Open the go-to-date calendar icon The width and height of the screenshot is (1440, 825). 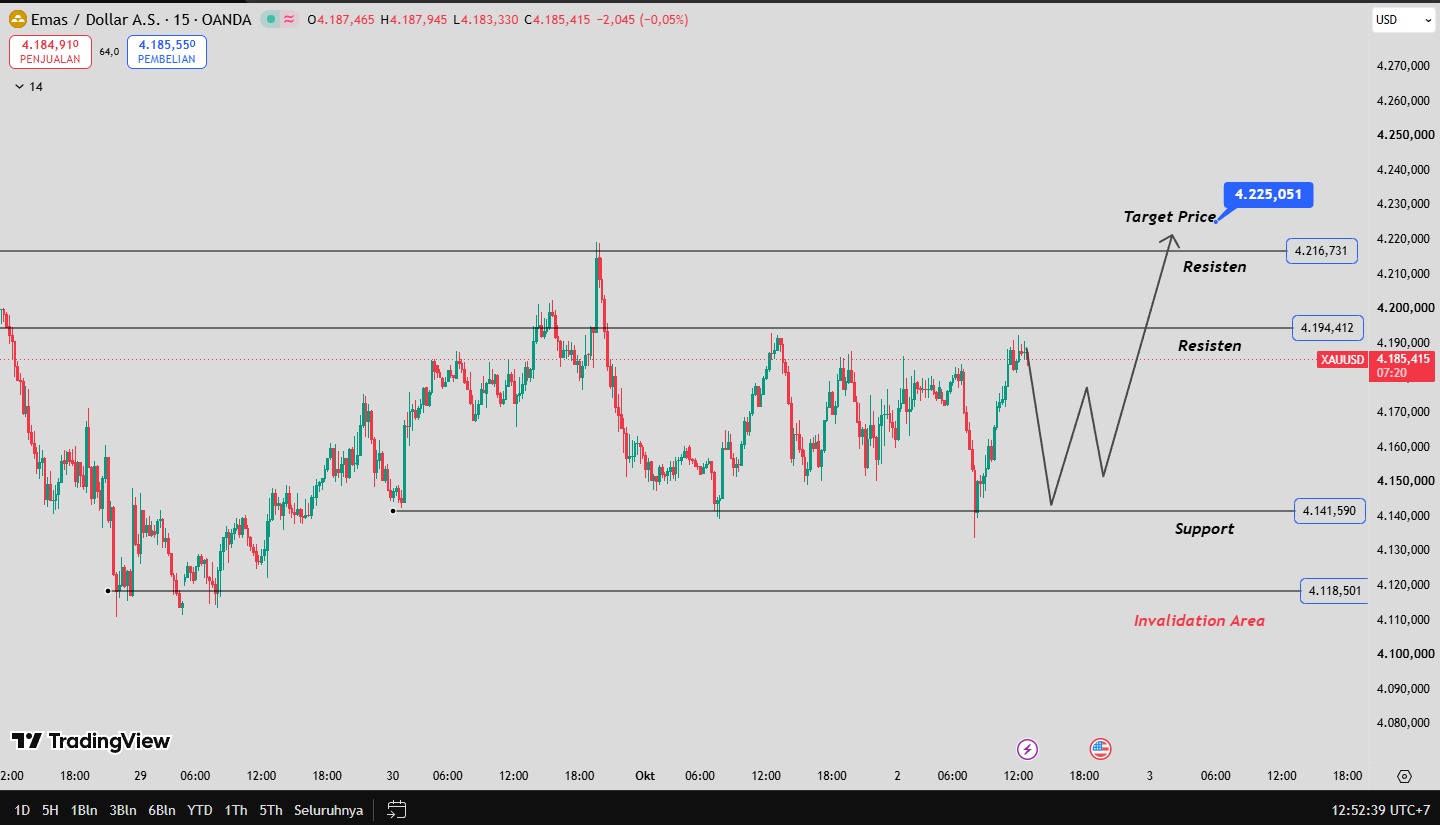[x=397, y=810]
